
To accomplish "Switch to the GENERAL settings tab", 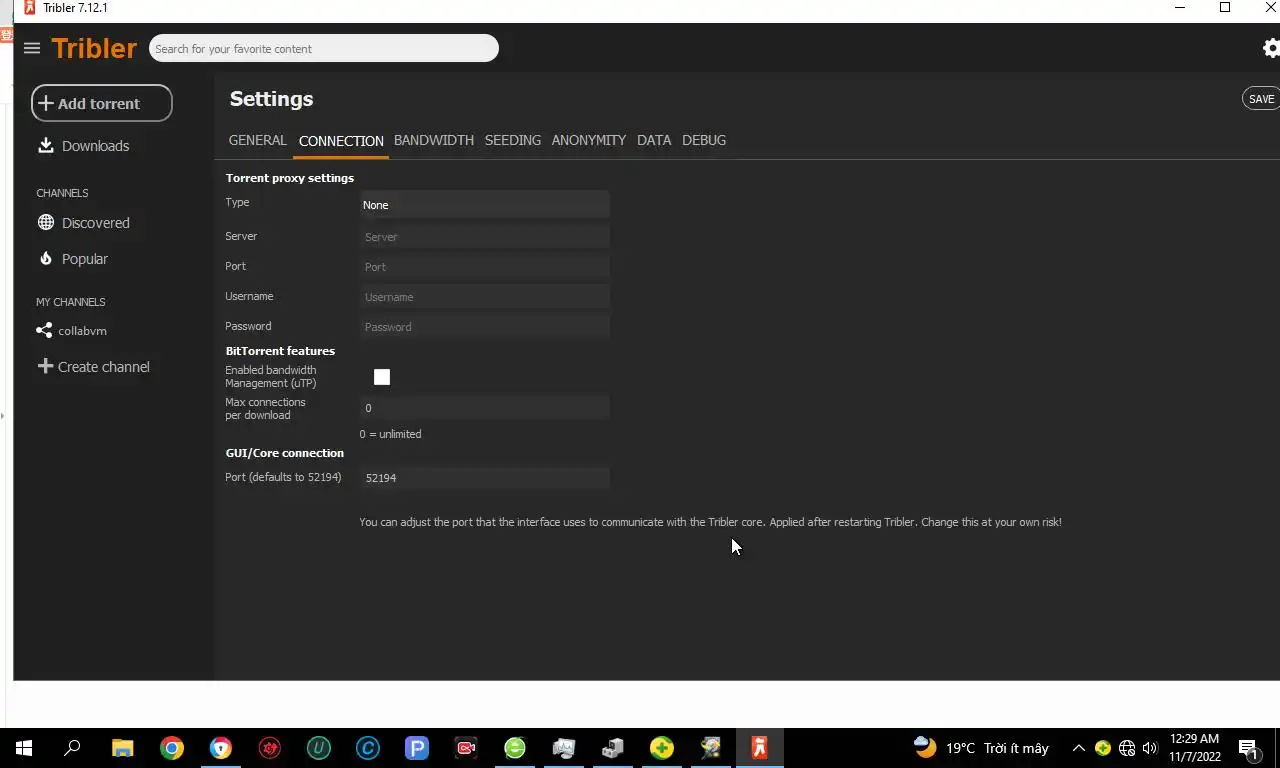I will pyautogui.click(x=257, y=140).
